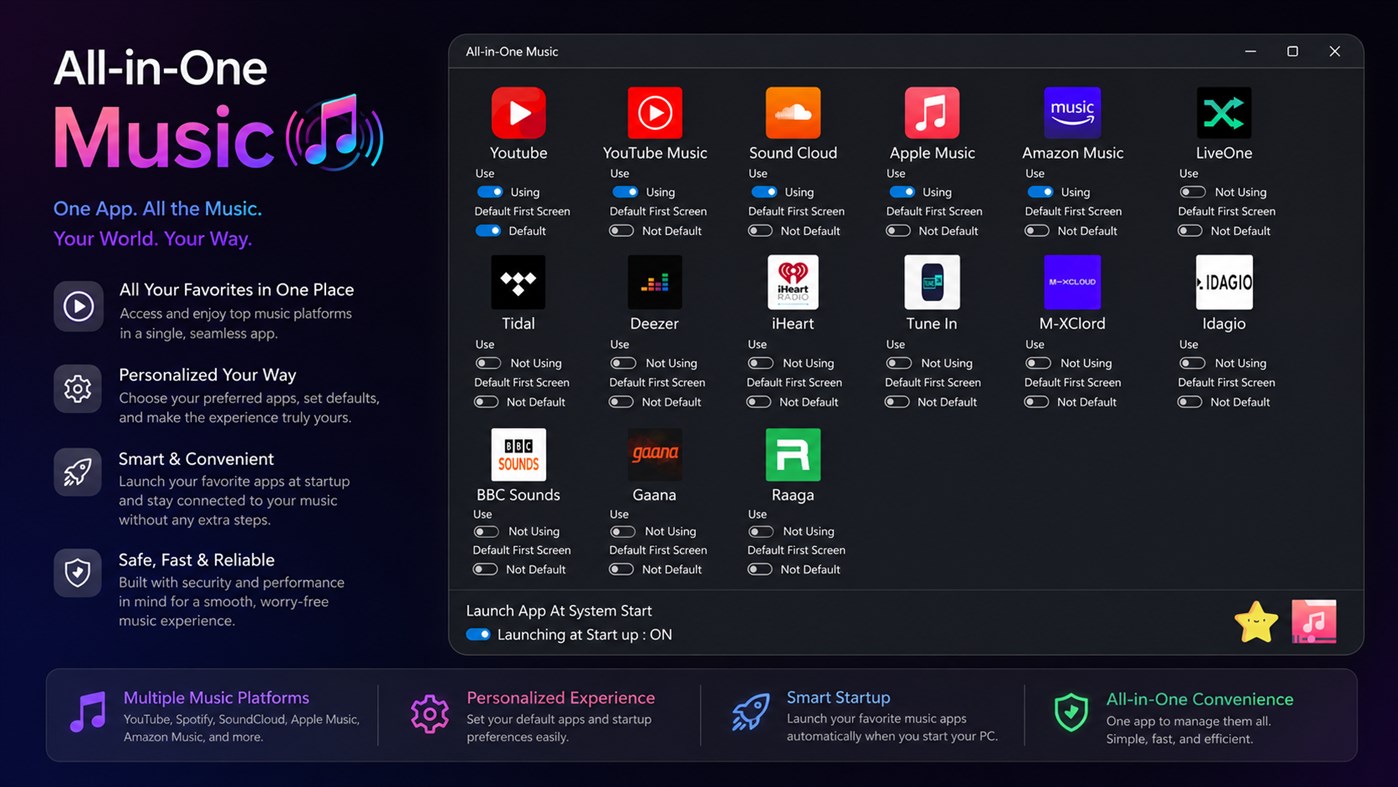Click the Gaana app icon

(655, 454)
